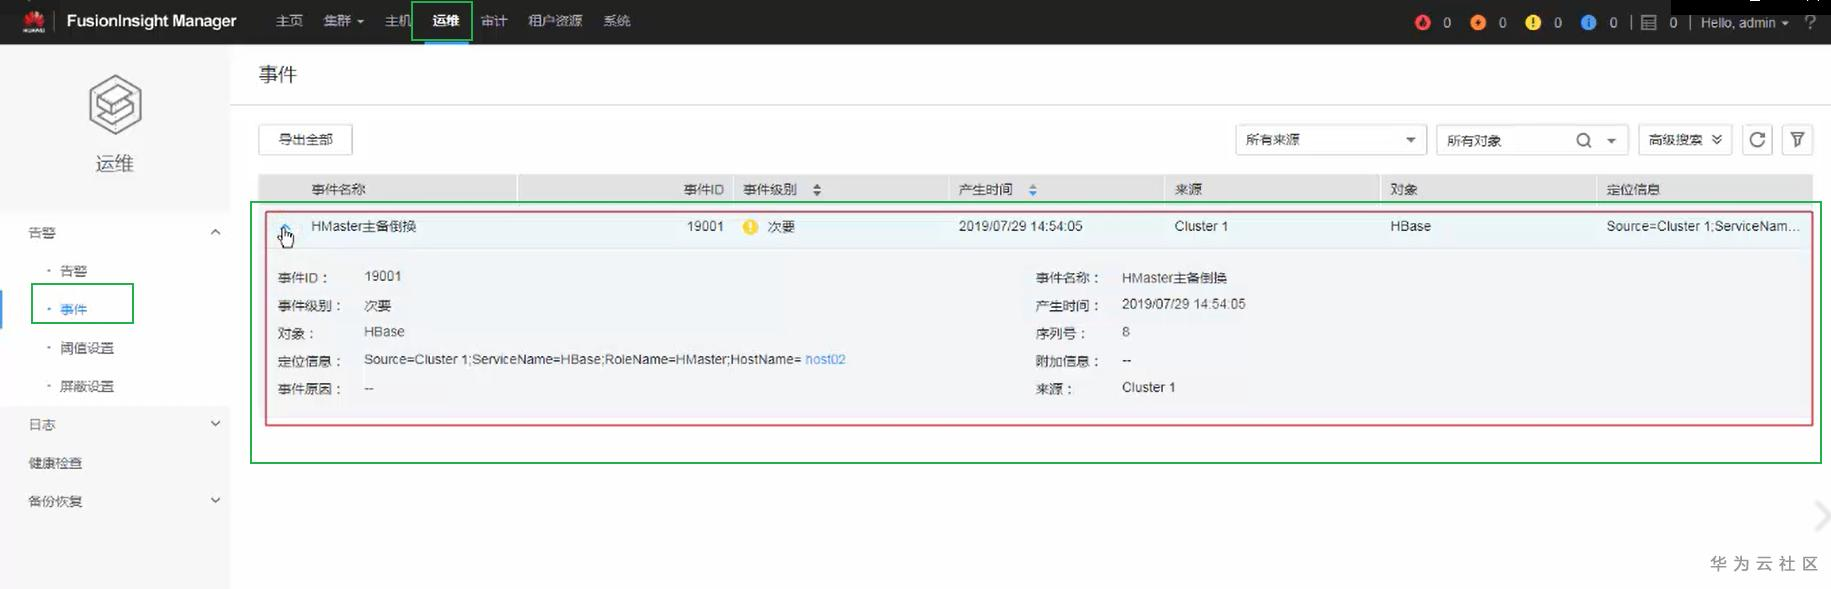The height and width of the screenshot is (589, 1831).
Task: Select the 运维 tab
Action: click(445, 21)
